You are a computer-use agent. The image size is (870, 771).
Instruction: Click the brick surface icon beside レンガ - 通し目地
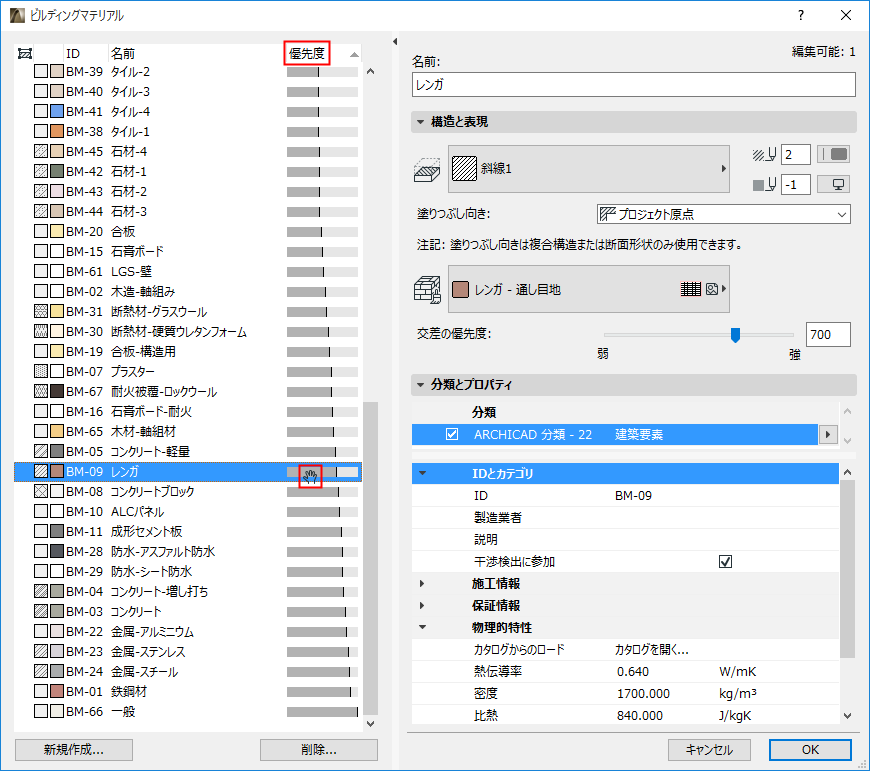click(x=427, y=290)
